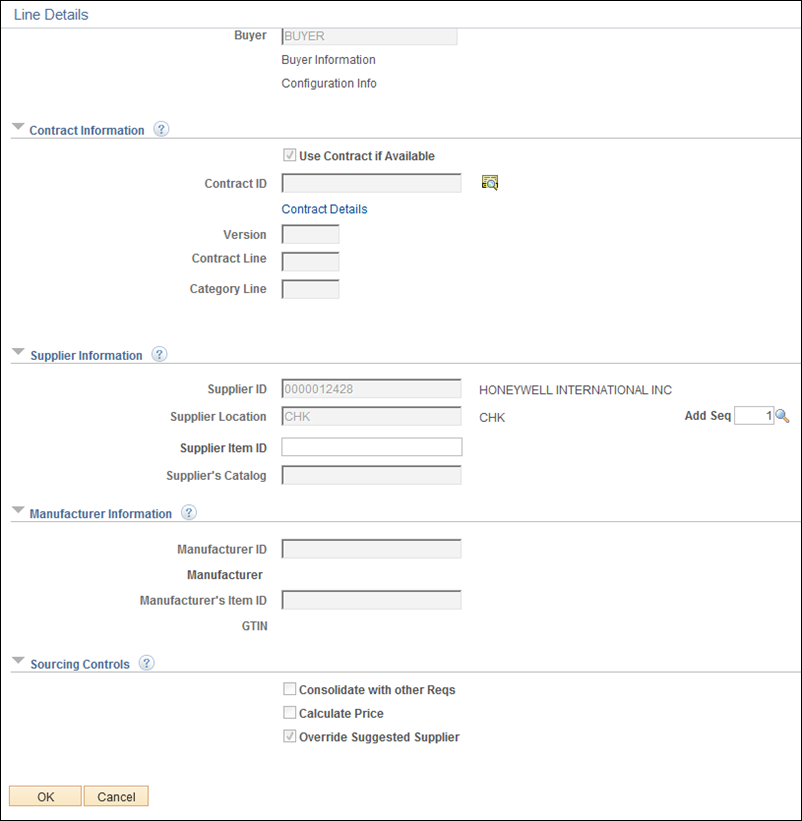Click the Add Seq number field

(x=754, y=416)
